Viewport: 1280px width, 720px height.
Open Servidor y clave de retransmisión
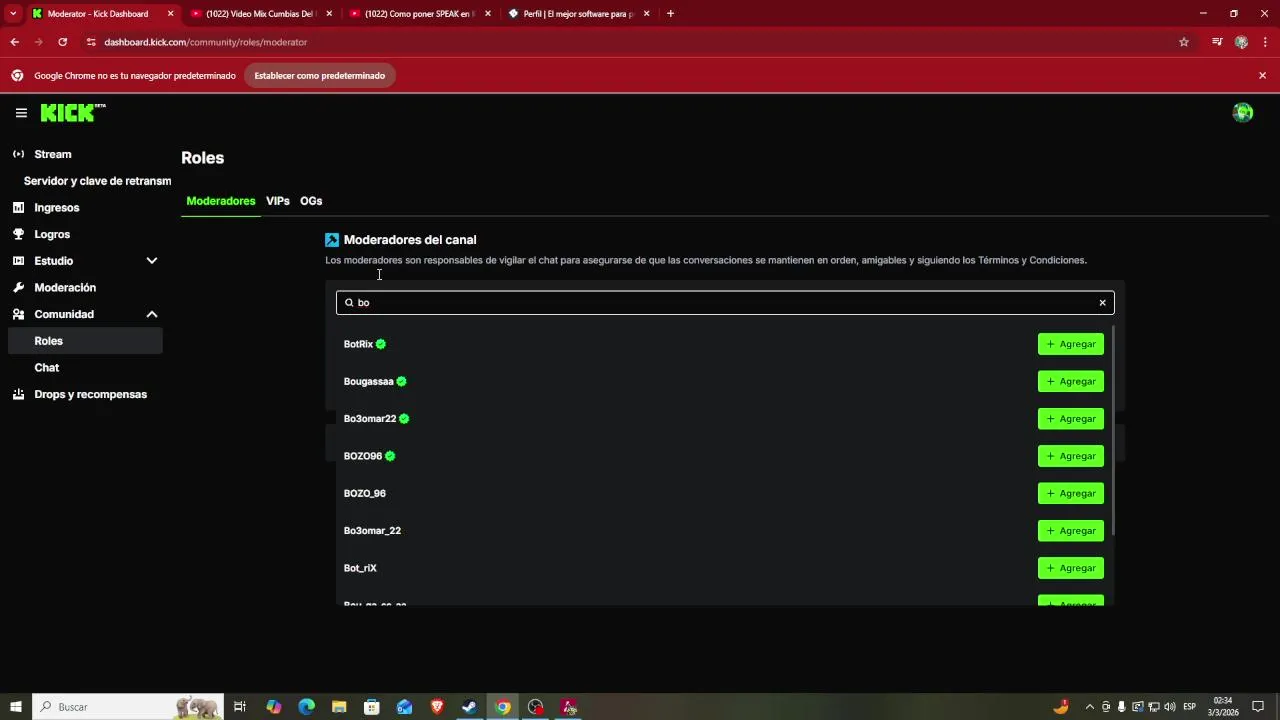(x=97, y=181)
